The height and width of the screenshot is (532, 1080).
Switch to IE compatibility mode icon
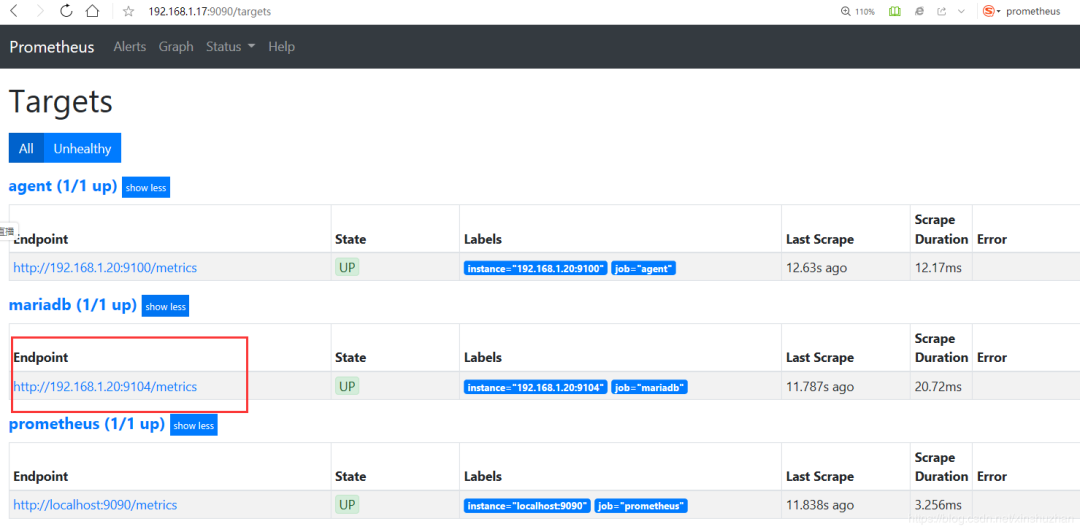coord(918,11)
